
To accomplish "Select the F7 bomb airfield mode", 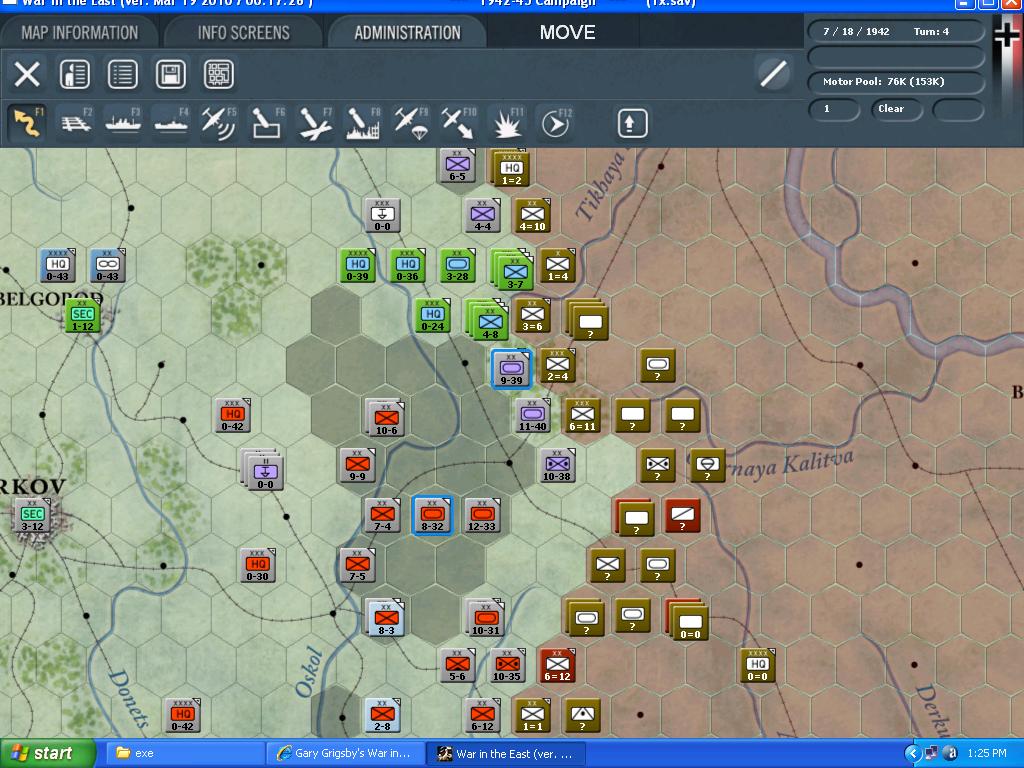I will tap(315, 123).
